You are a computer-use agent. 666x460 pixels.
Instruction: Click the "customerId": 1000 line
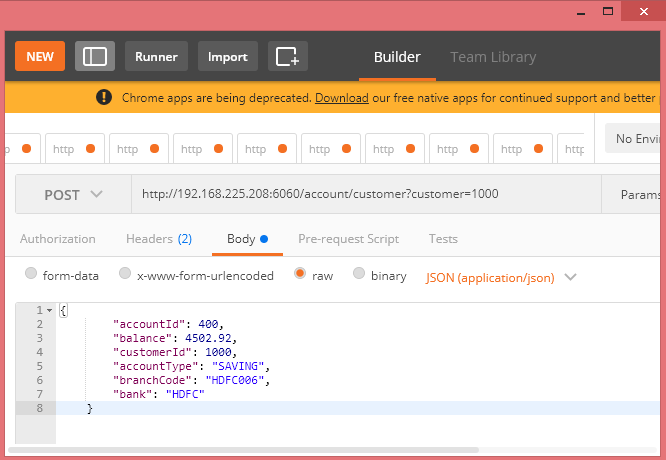click(x=175, y=352)
